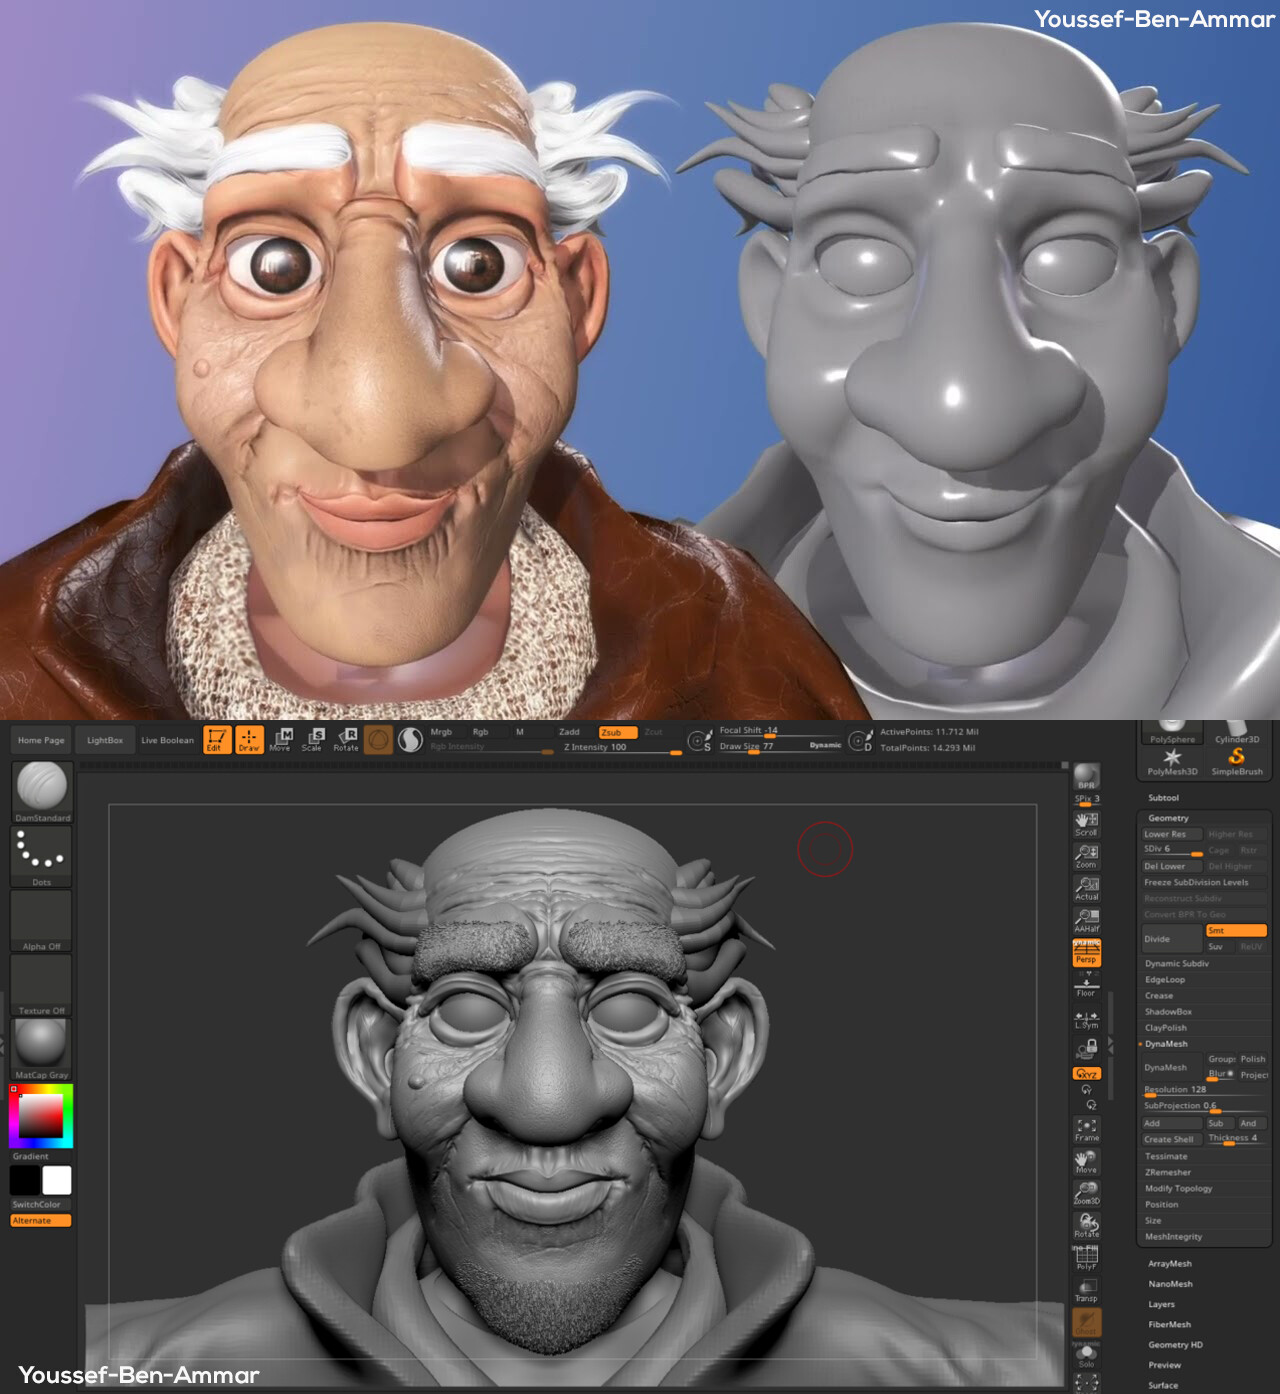The width and height of the screenshot is (1280, 1394).
Task: Open the MatCap Gray material picker
Action: [x=40, y=1046]
